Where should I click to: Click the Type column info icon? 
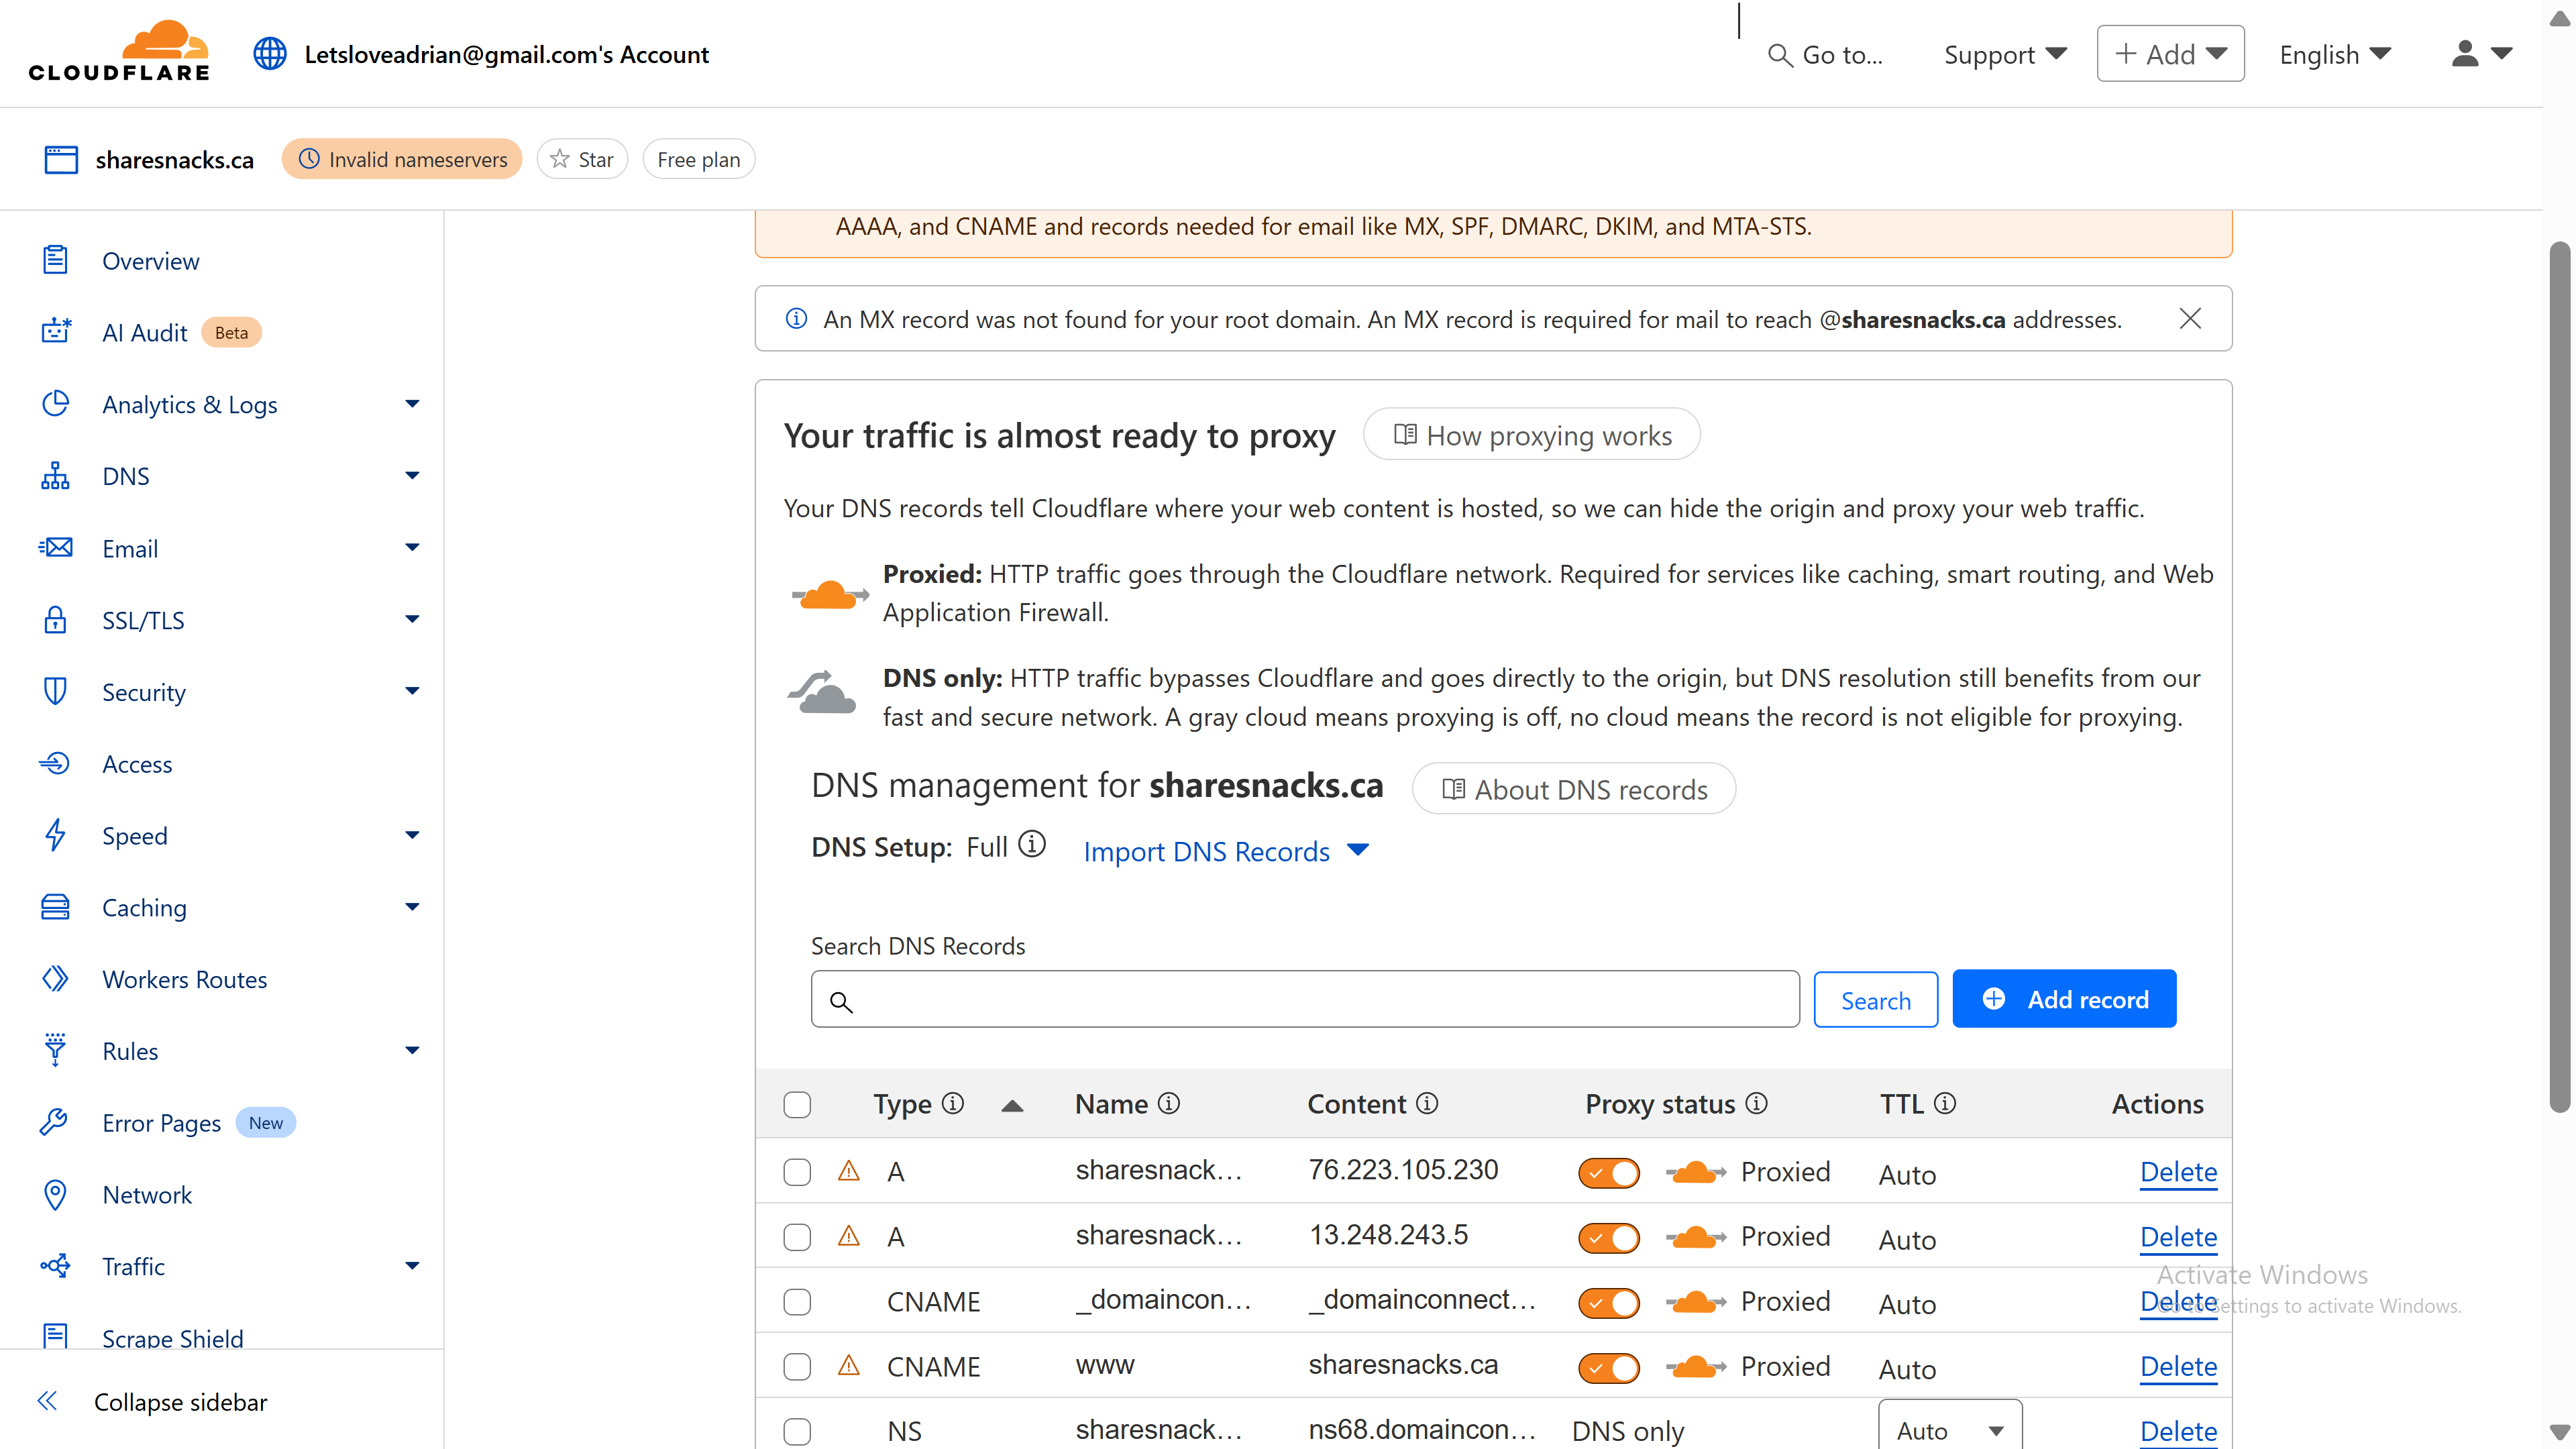(x=953, y=1103)
